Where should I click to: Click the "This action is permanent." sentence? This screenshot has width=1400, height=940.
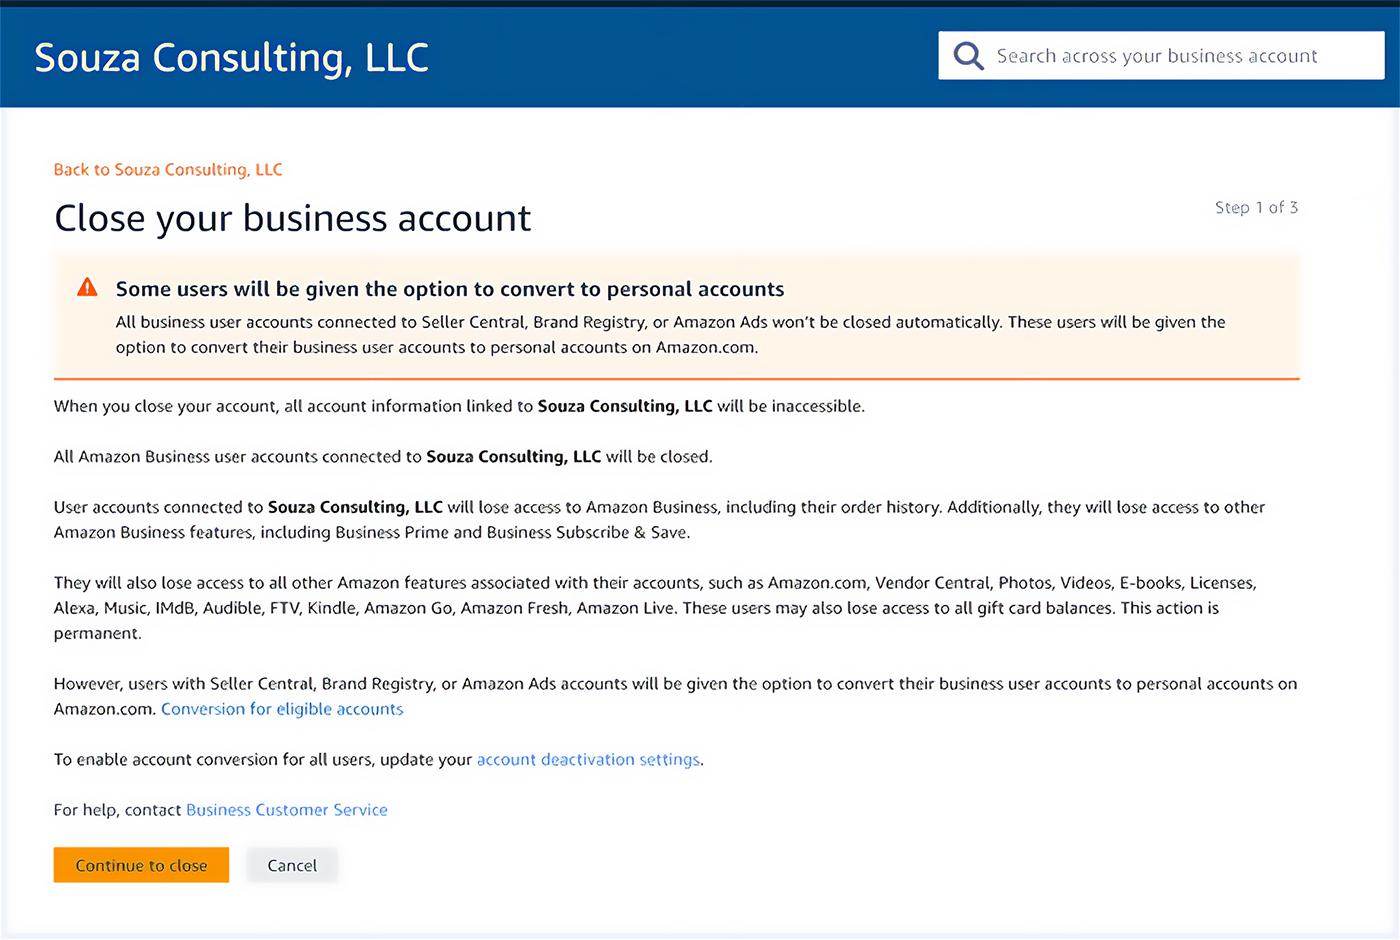pyautogui.click(x=636, y=620)
